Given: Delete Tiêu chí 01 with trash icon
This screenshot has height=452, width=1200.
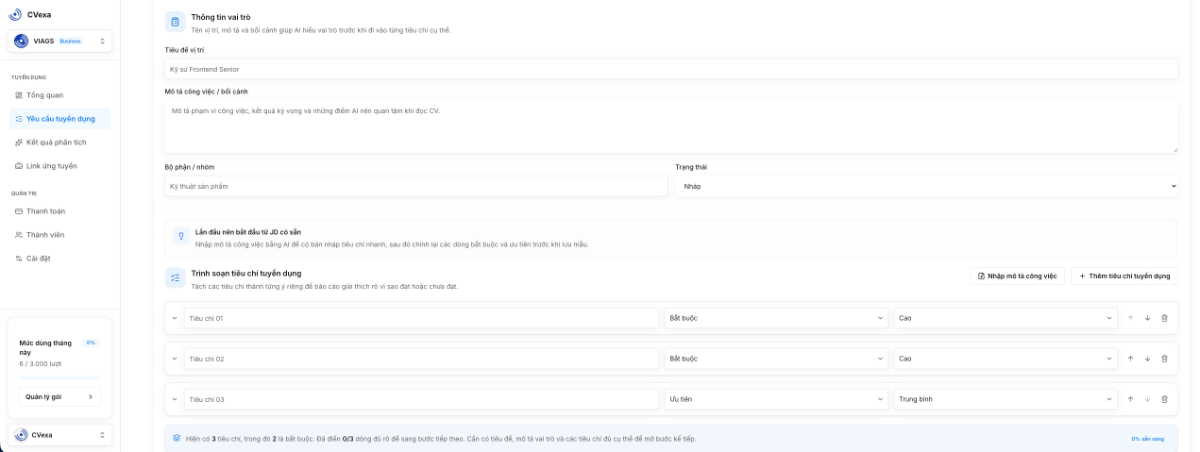Looking at the screenshot, I should pyautogui.click(x=1165, y=318).
